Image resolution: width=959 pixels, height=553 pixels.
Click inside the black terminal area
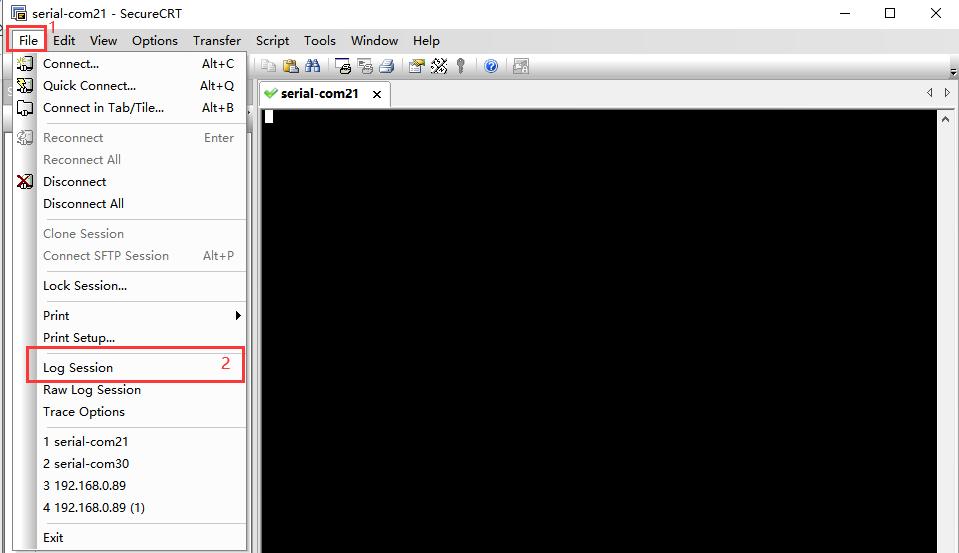[599, 330]
